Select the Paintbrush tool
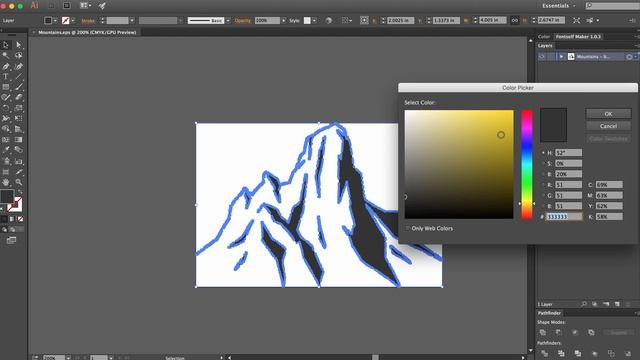 tap(18, 87)
